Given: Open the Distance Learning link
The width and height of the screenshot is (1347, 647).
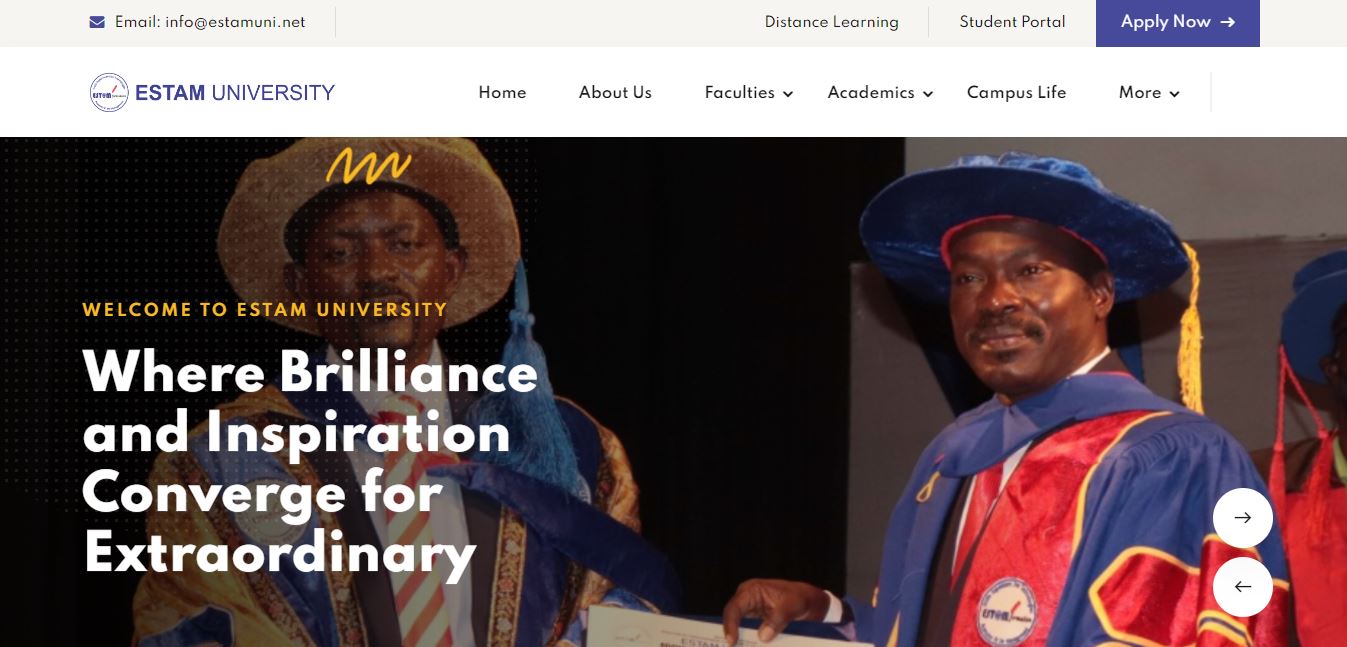Looking at the screenshot, I should coord(831,22).
